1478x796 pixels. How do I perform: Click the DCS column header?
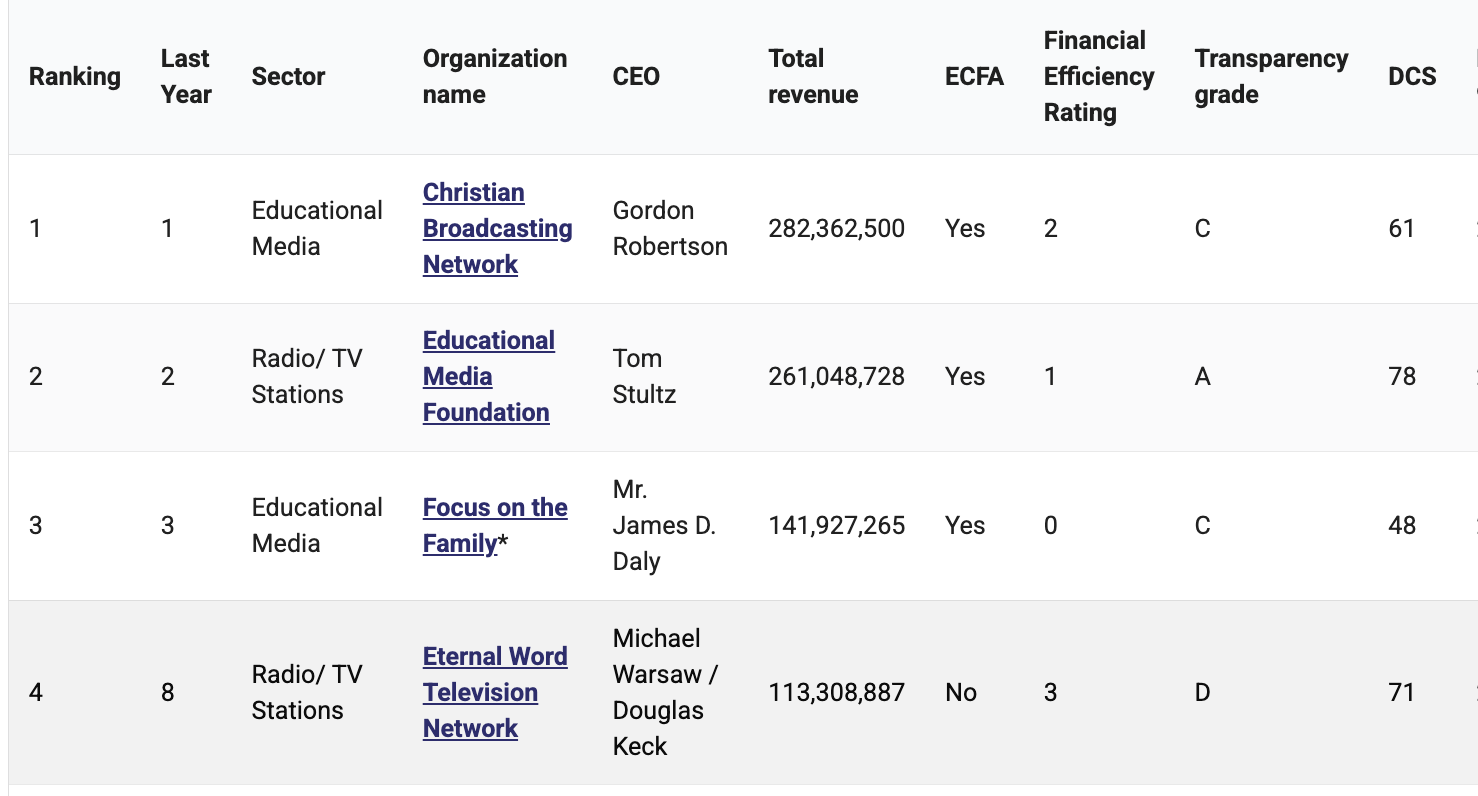(x=1412, y=76)
